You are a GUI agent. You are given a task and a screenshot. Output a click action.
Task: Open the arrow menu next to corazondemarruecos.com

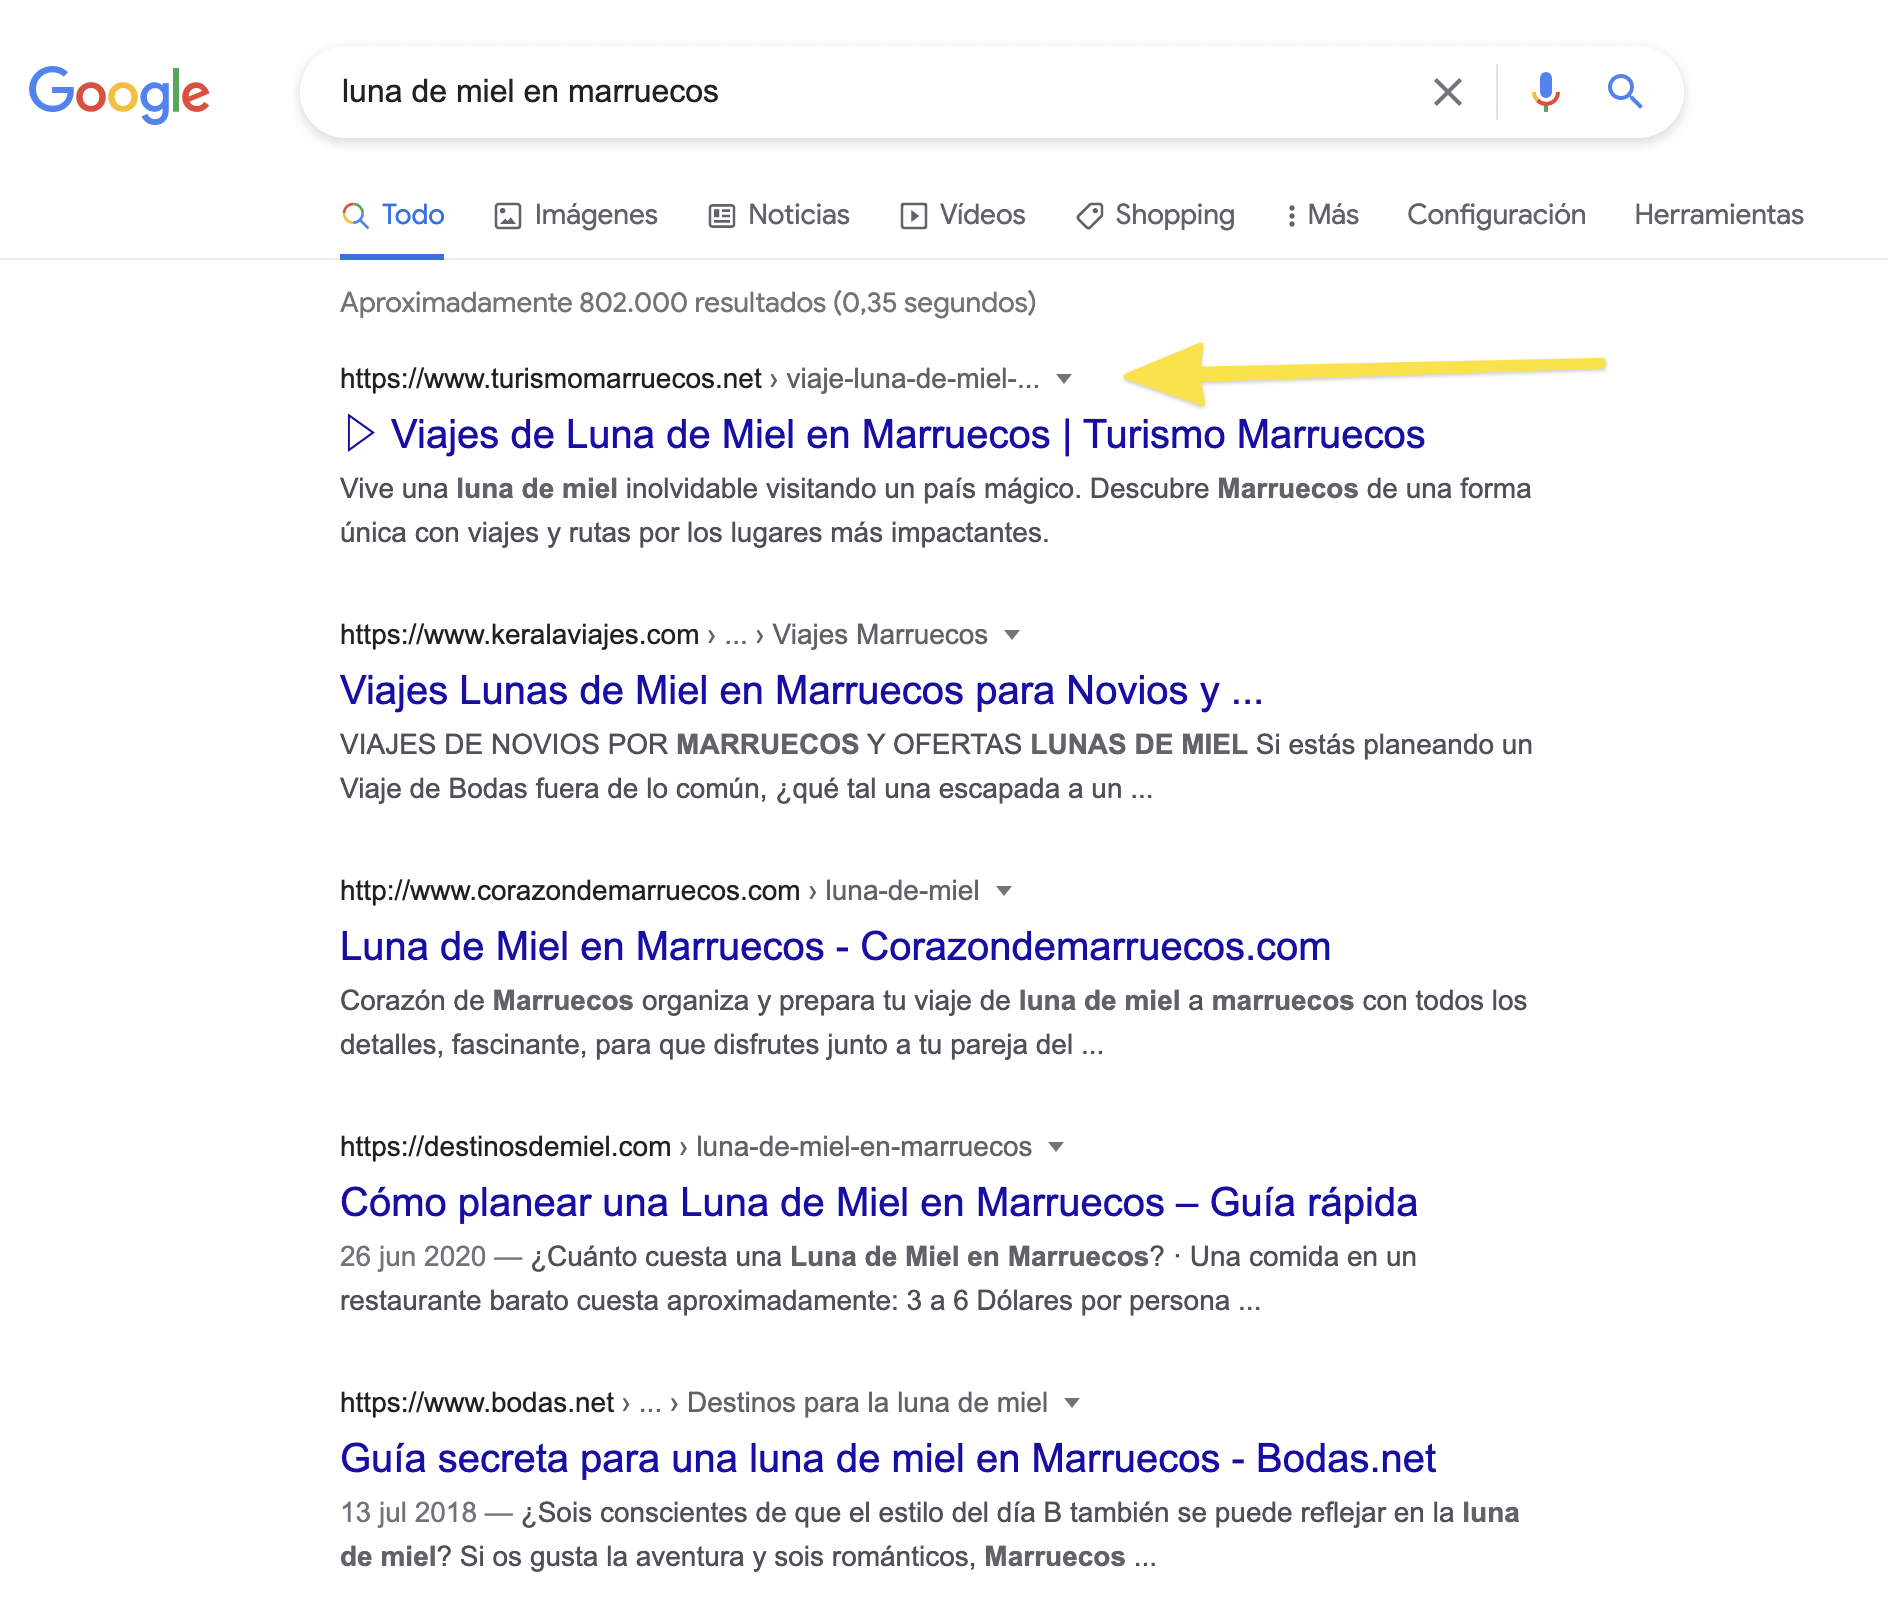[x=1004, y=891]
